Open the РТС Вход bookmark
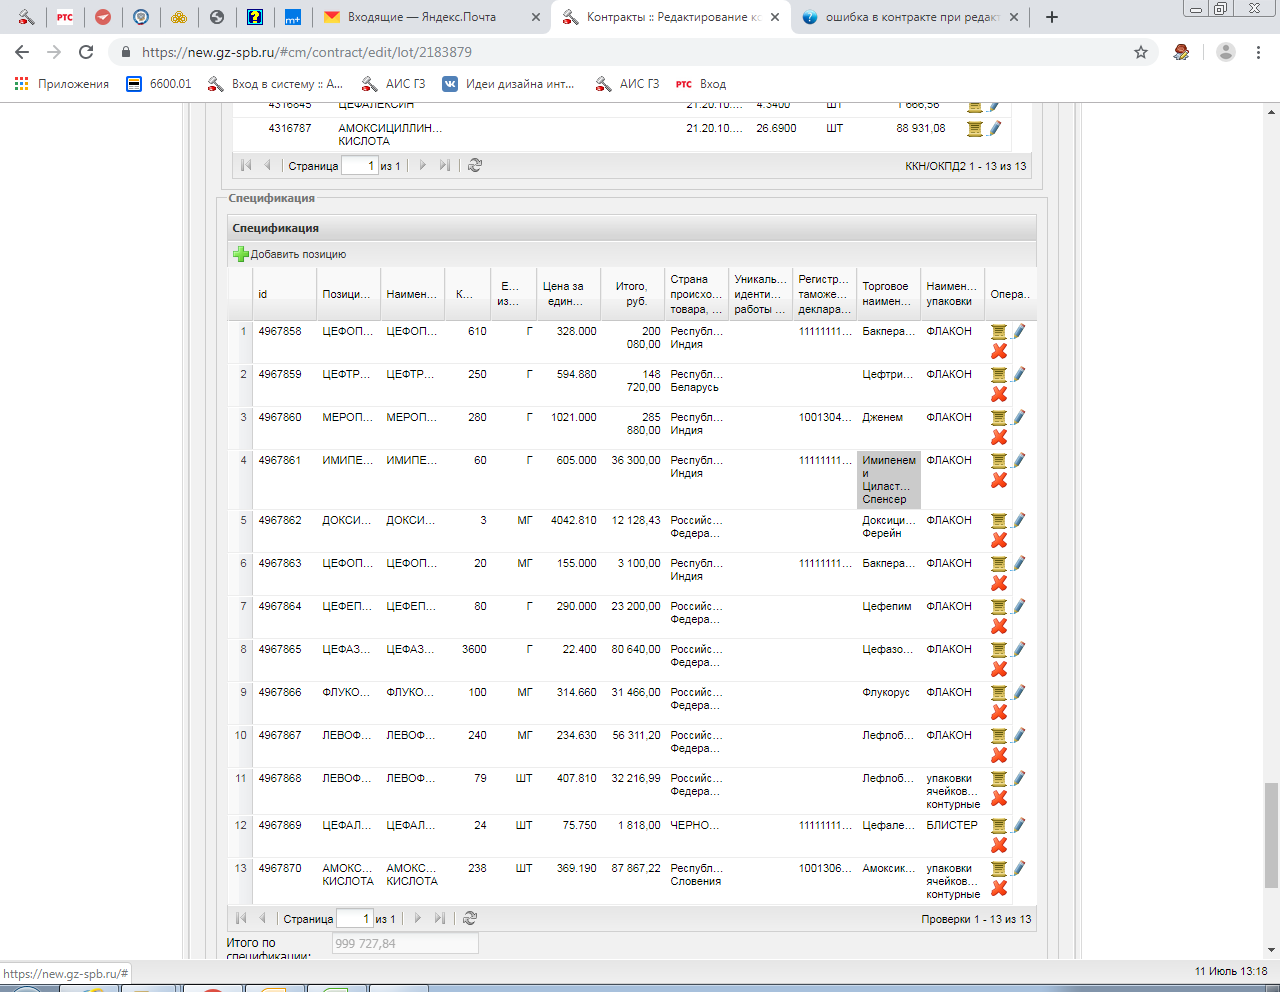The height and width of the screenshot is (992, 1280). [x=701, y=84]
